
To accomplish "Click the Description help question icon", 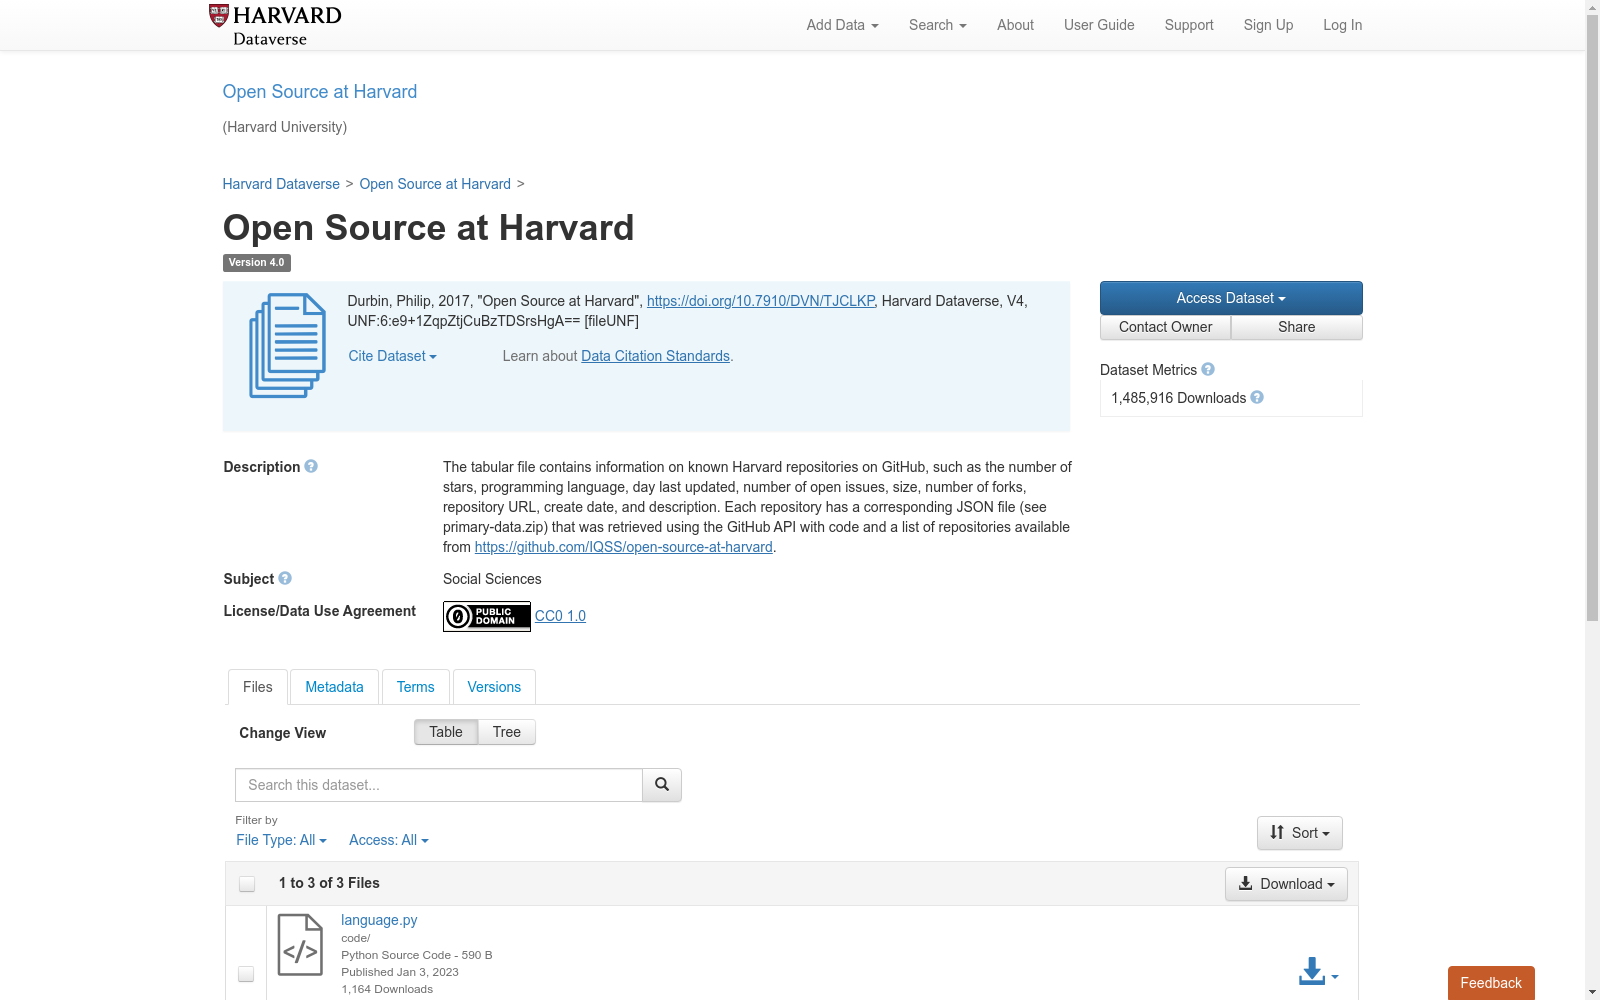I will point(311,467).
